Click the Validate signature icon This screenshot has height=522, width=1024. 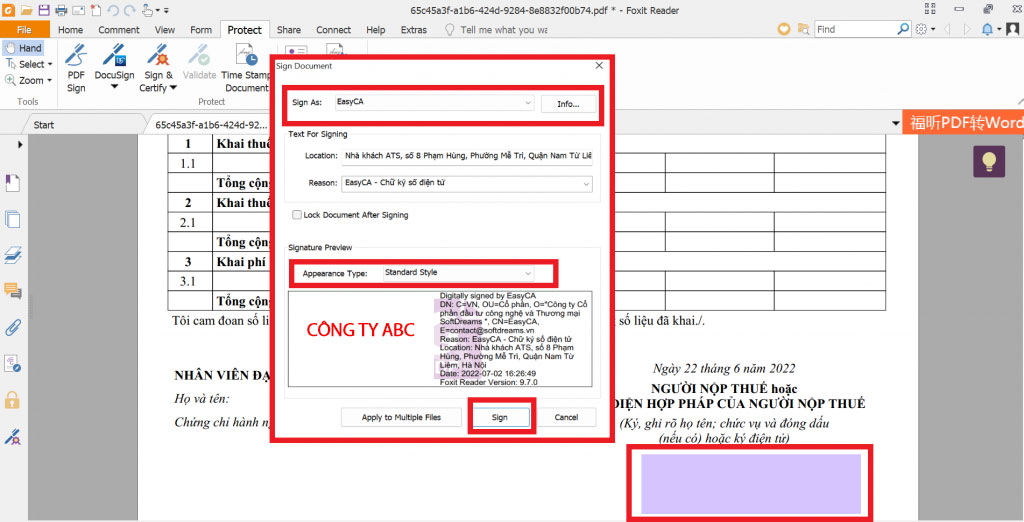[x=199, y=63]
